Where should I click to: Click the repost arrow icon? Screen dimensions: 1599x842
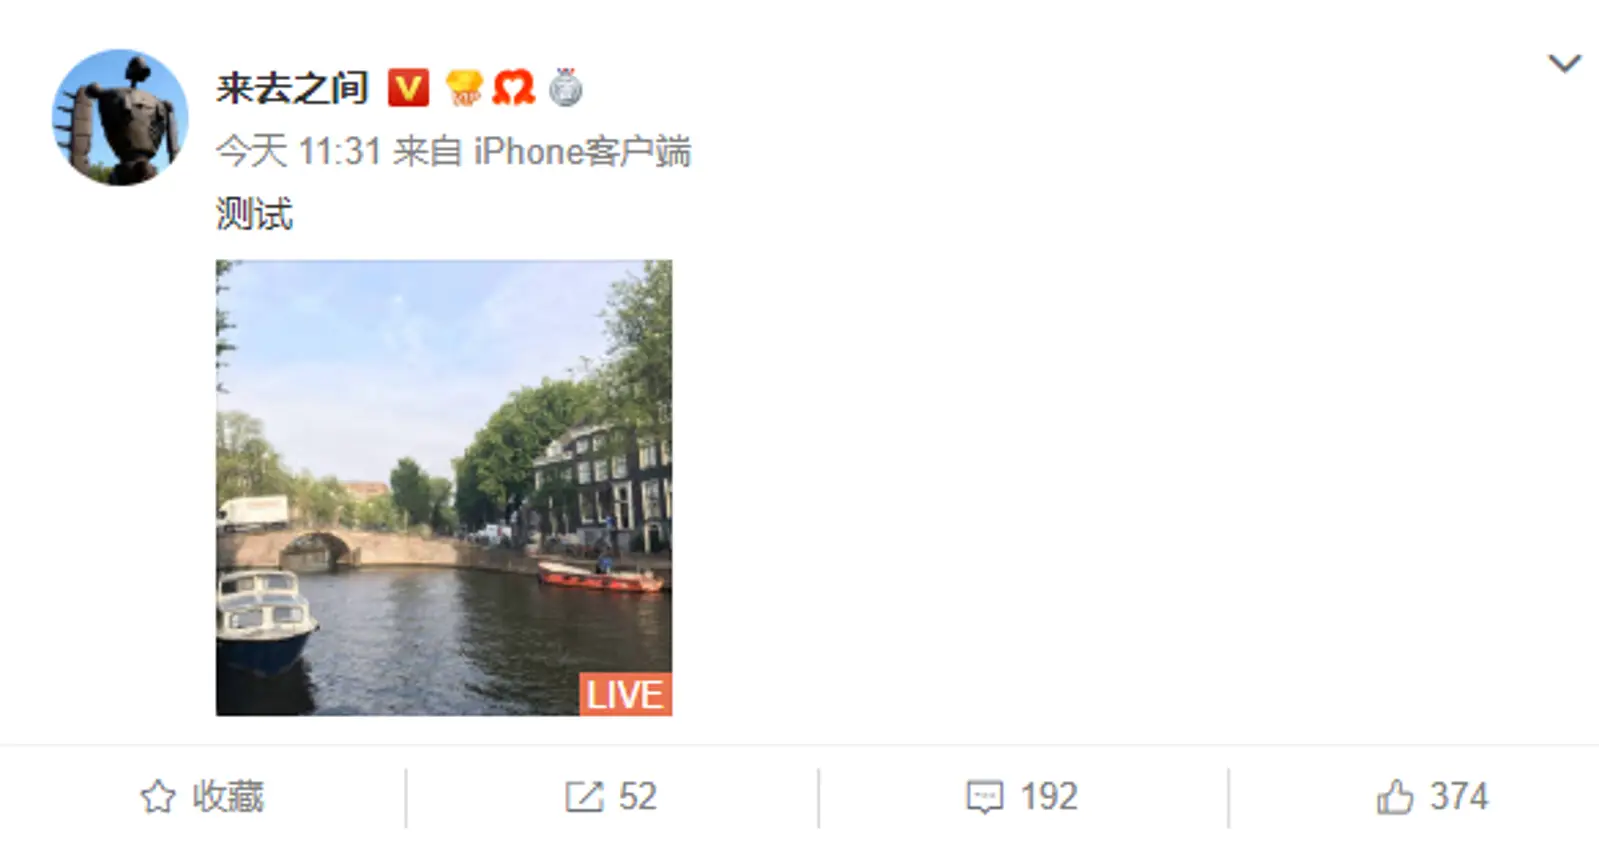pos(584,797)
